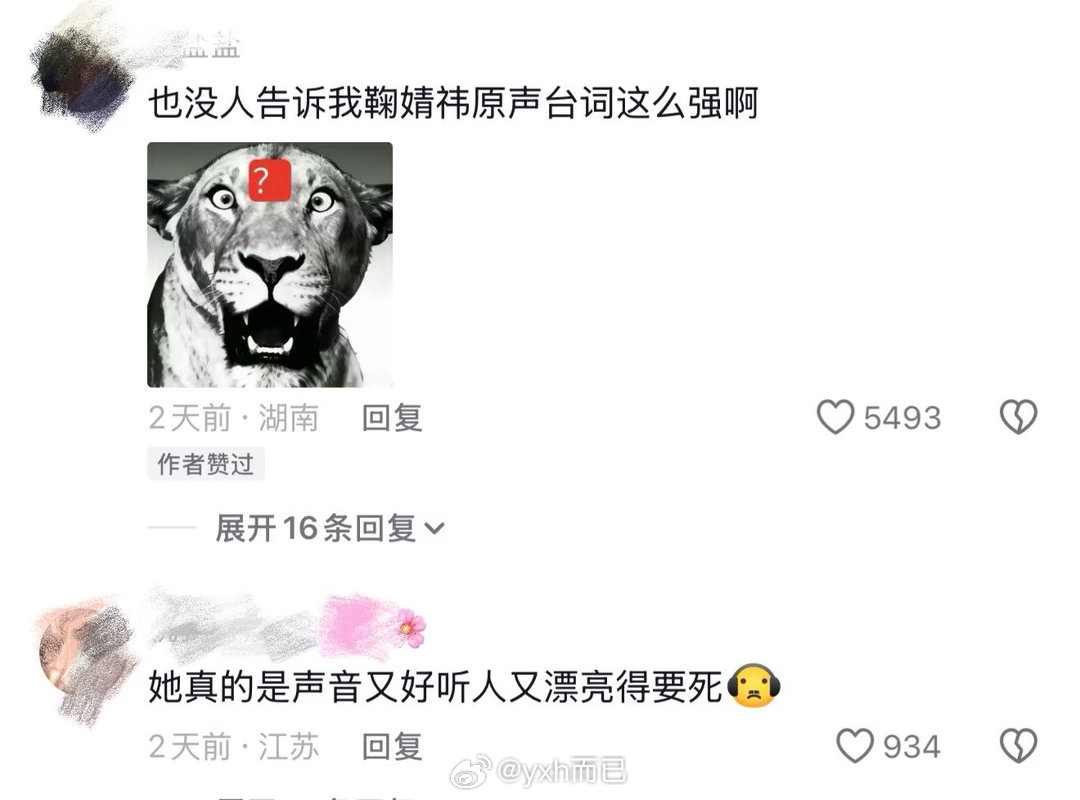Open the shocked lion meme image
This screenshot has height=800, width=1080.
point(270,265)
